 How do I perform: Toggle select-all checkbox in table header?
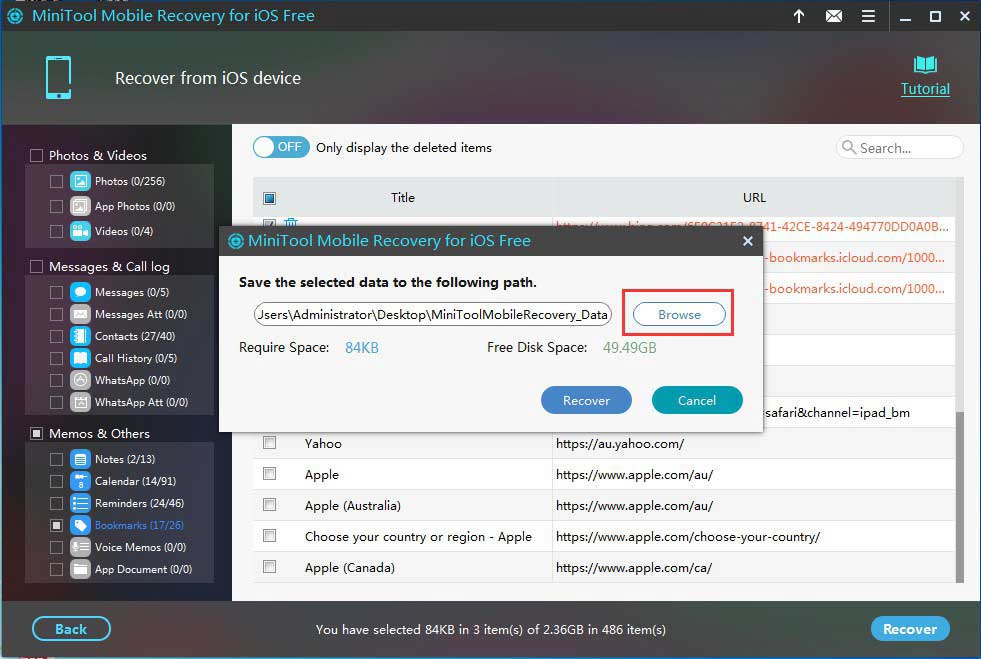270,198
